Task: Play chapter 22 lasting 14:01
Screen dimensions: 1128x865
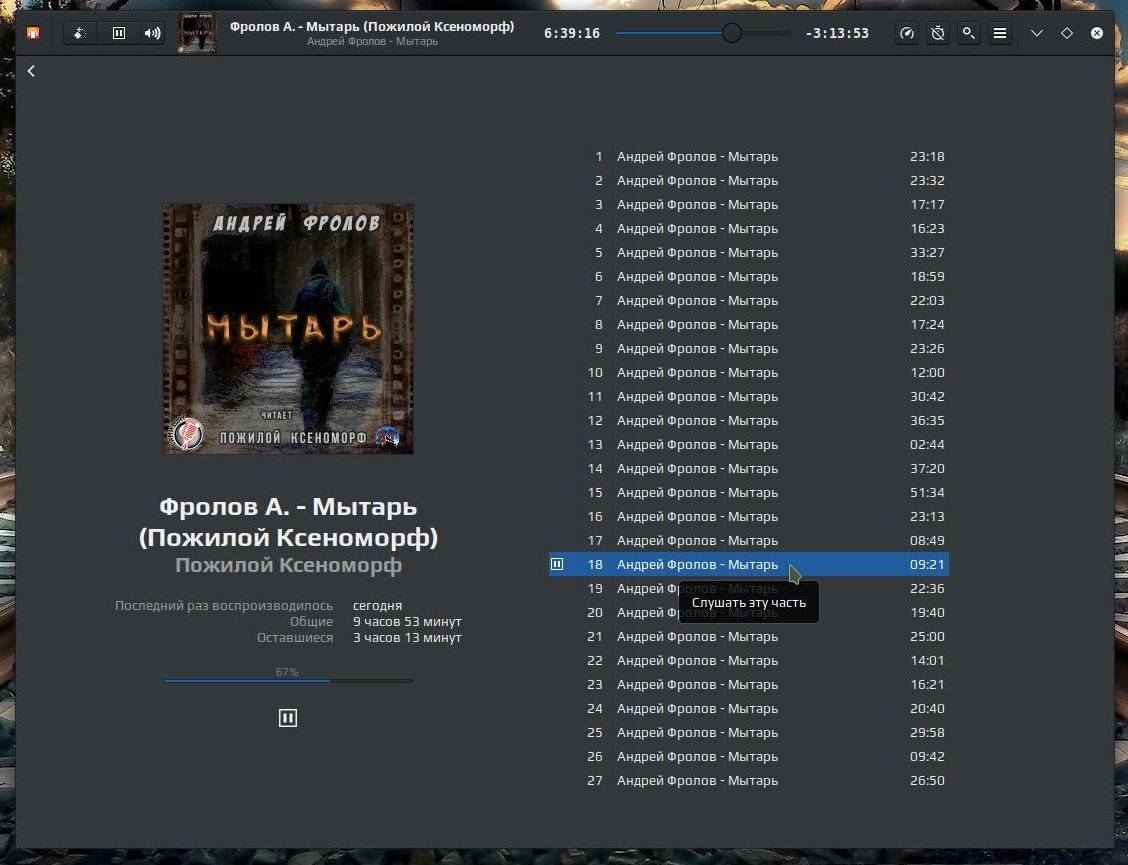Action: (748, 661)
